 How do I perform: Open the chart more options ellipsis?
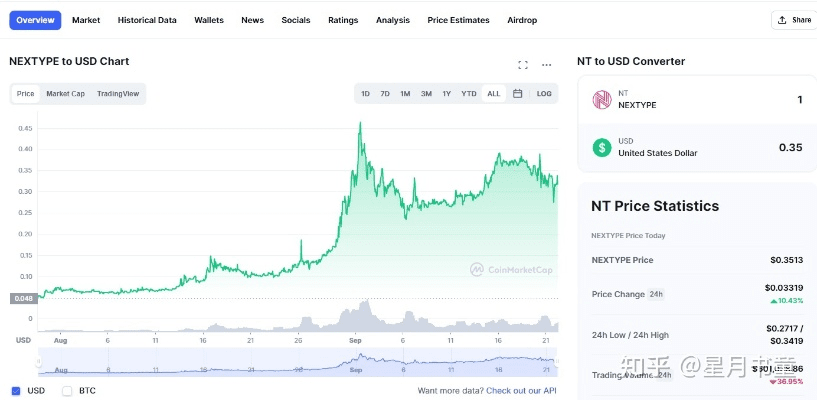tap(546, 65)
